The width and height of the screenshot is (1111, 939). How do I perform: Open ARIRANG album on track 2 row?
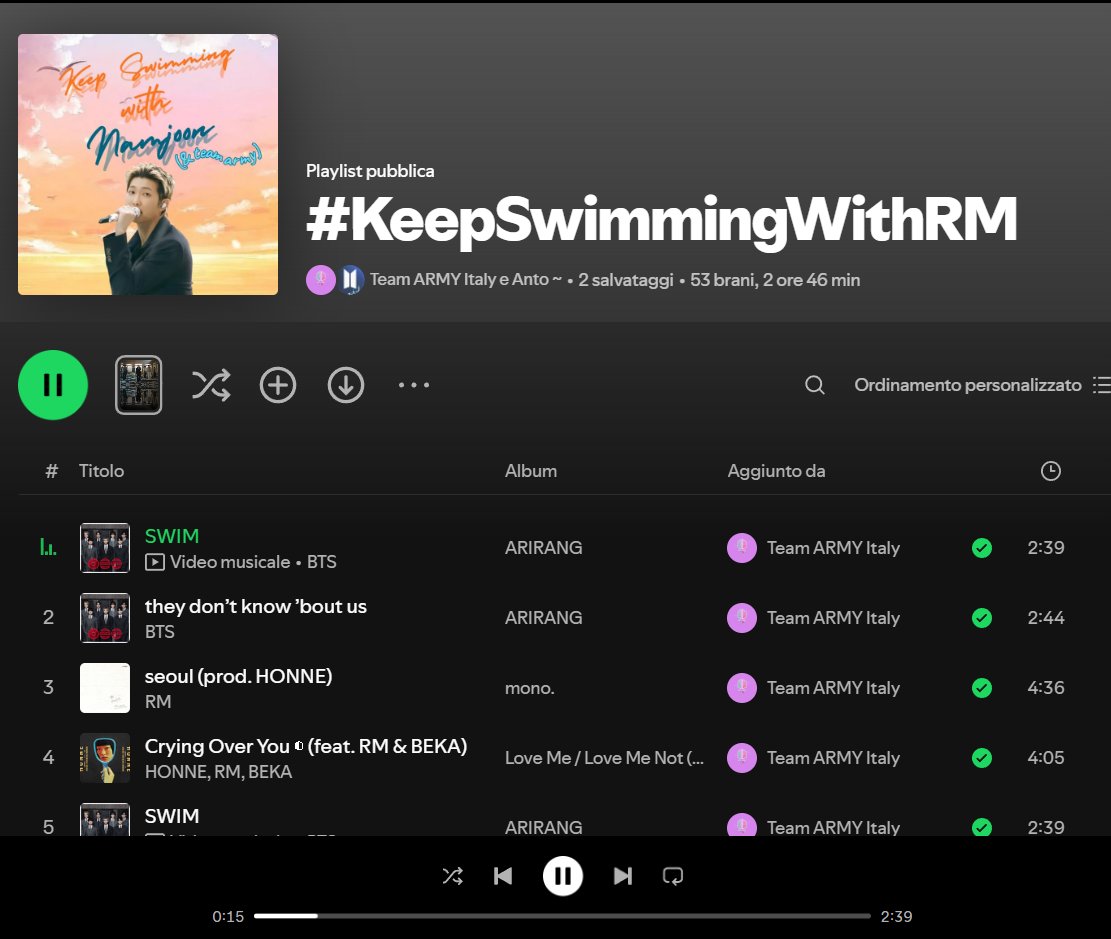tap(543, 617)
